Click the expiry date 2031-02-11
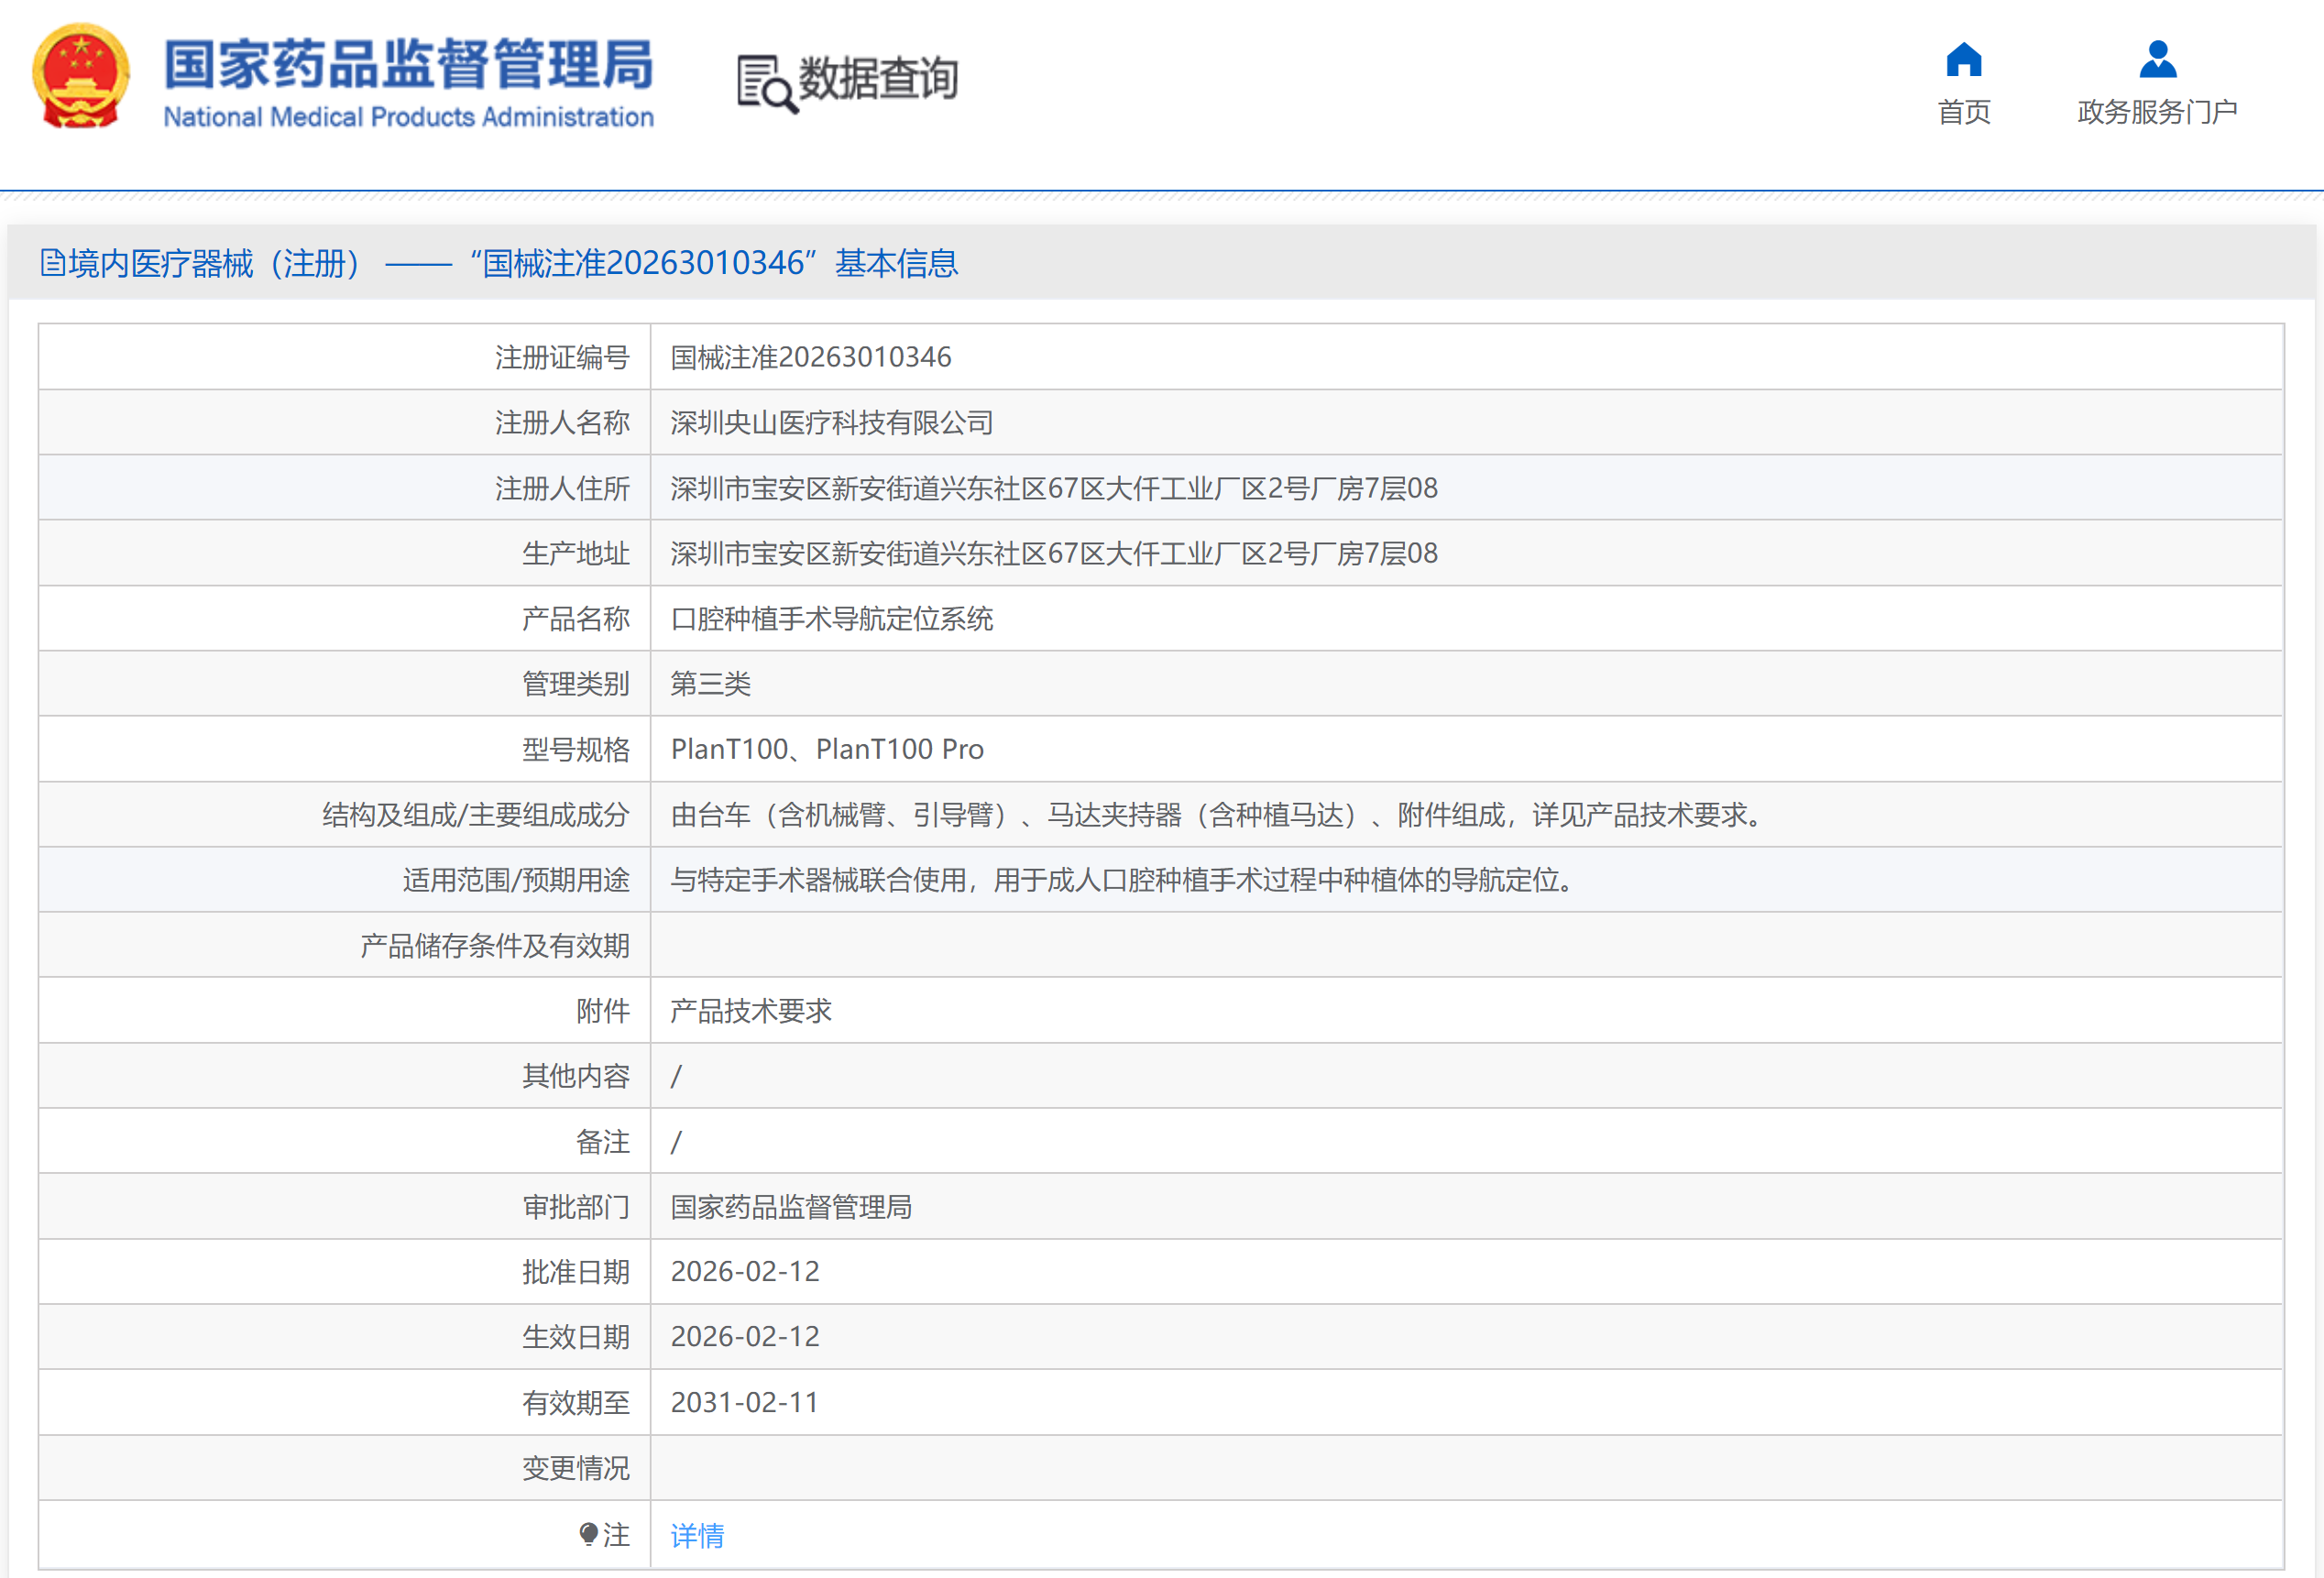This screenshot has width=2324, height=1578. [745, 1402]
